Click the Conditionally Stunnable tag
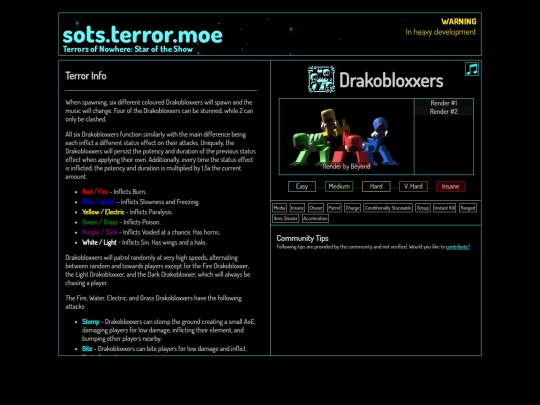The height and width of the screenshot is (405, 540). (x=388, y=208)
